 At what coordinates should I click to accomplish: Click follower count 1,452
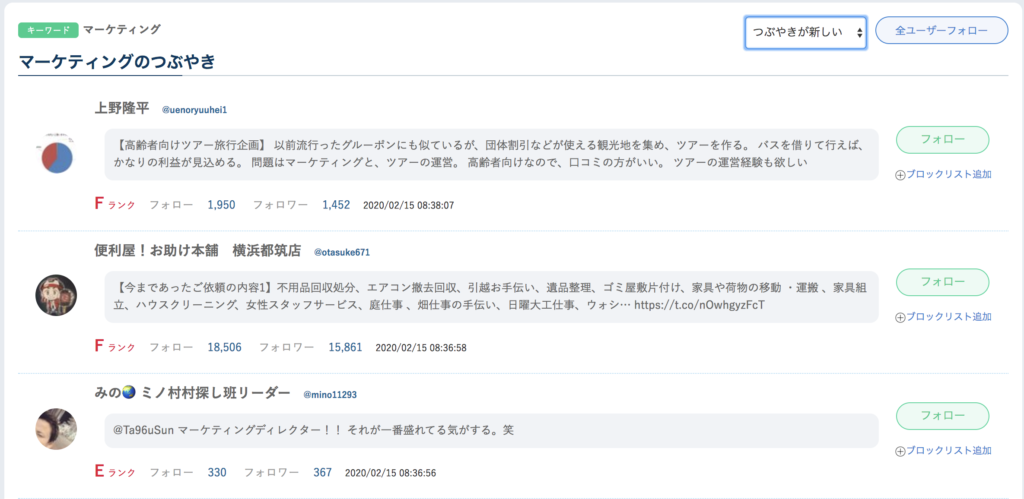coord(336,204)
